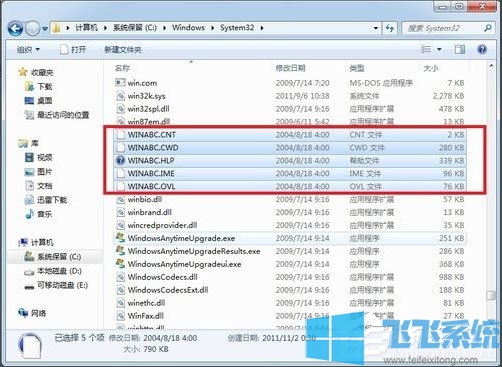The height and width of the screenshot is (367, 502).
Task: Select the winethc.dll file name
Action: pyautogui.click(x=146, y=303)
